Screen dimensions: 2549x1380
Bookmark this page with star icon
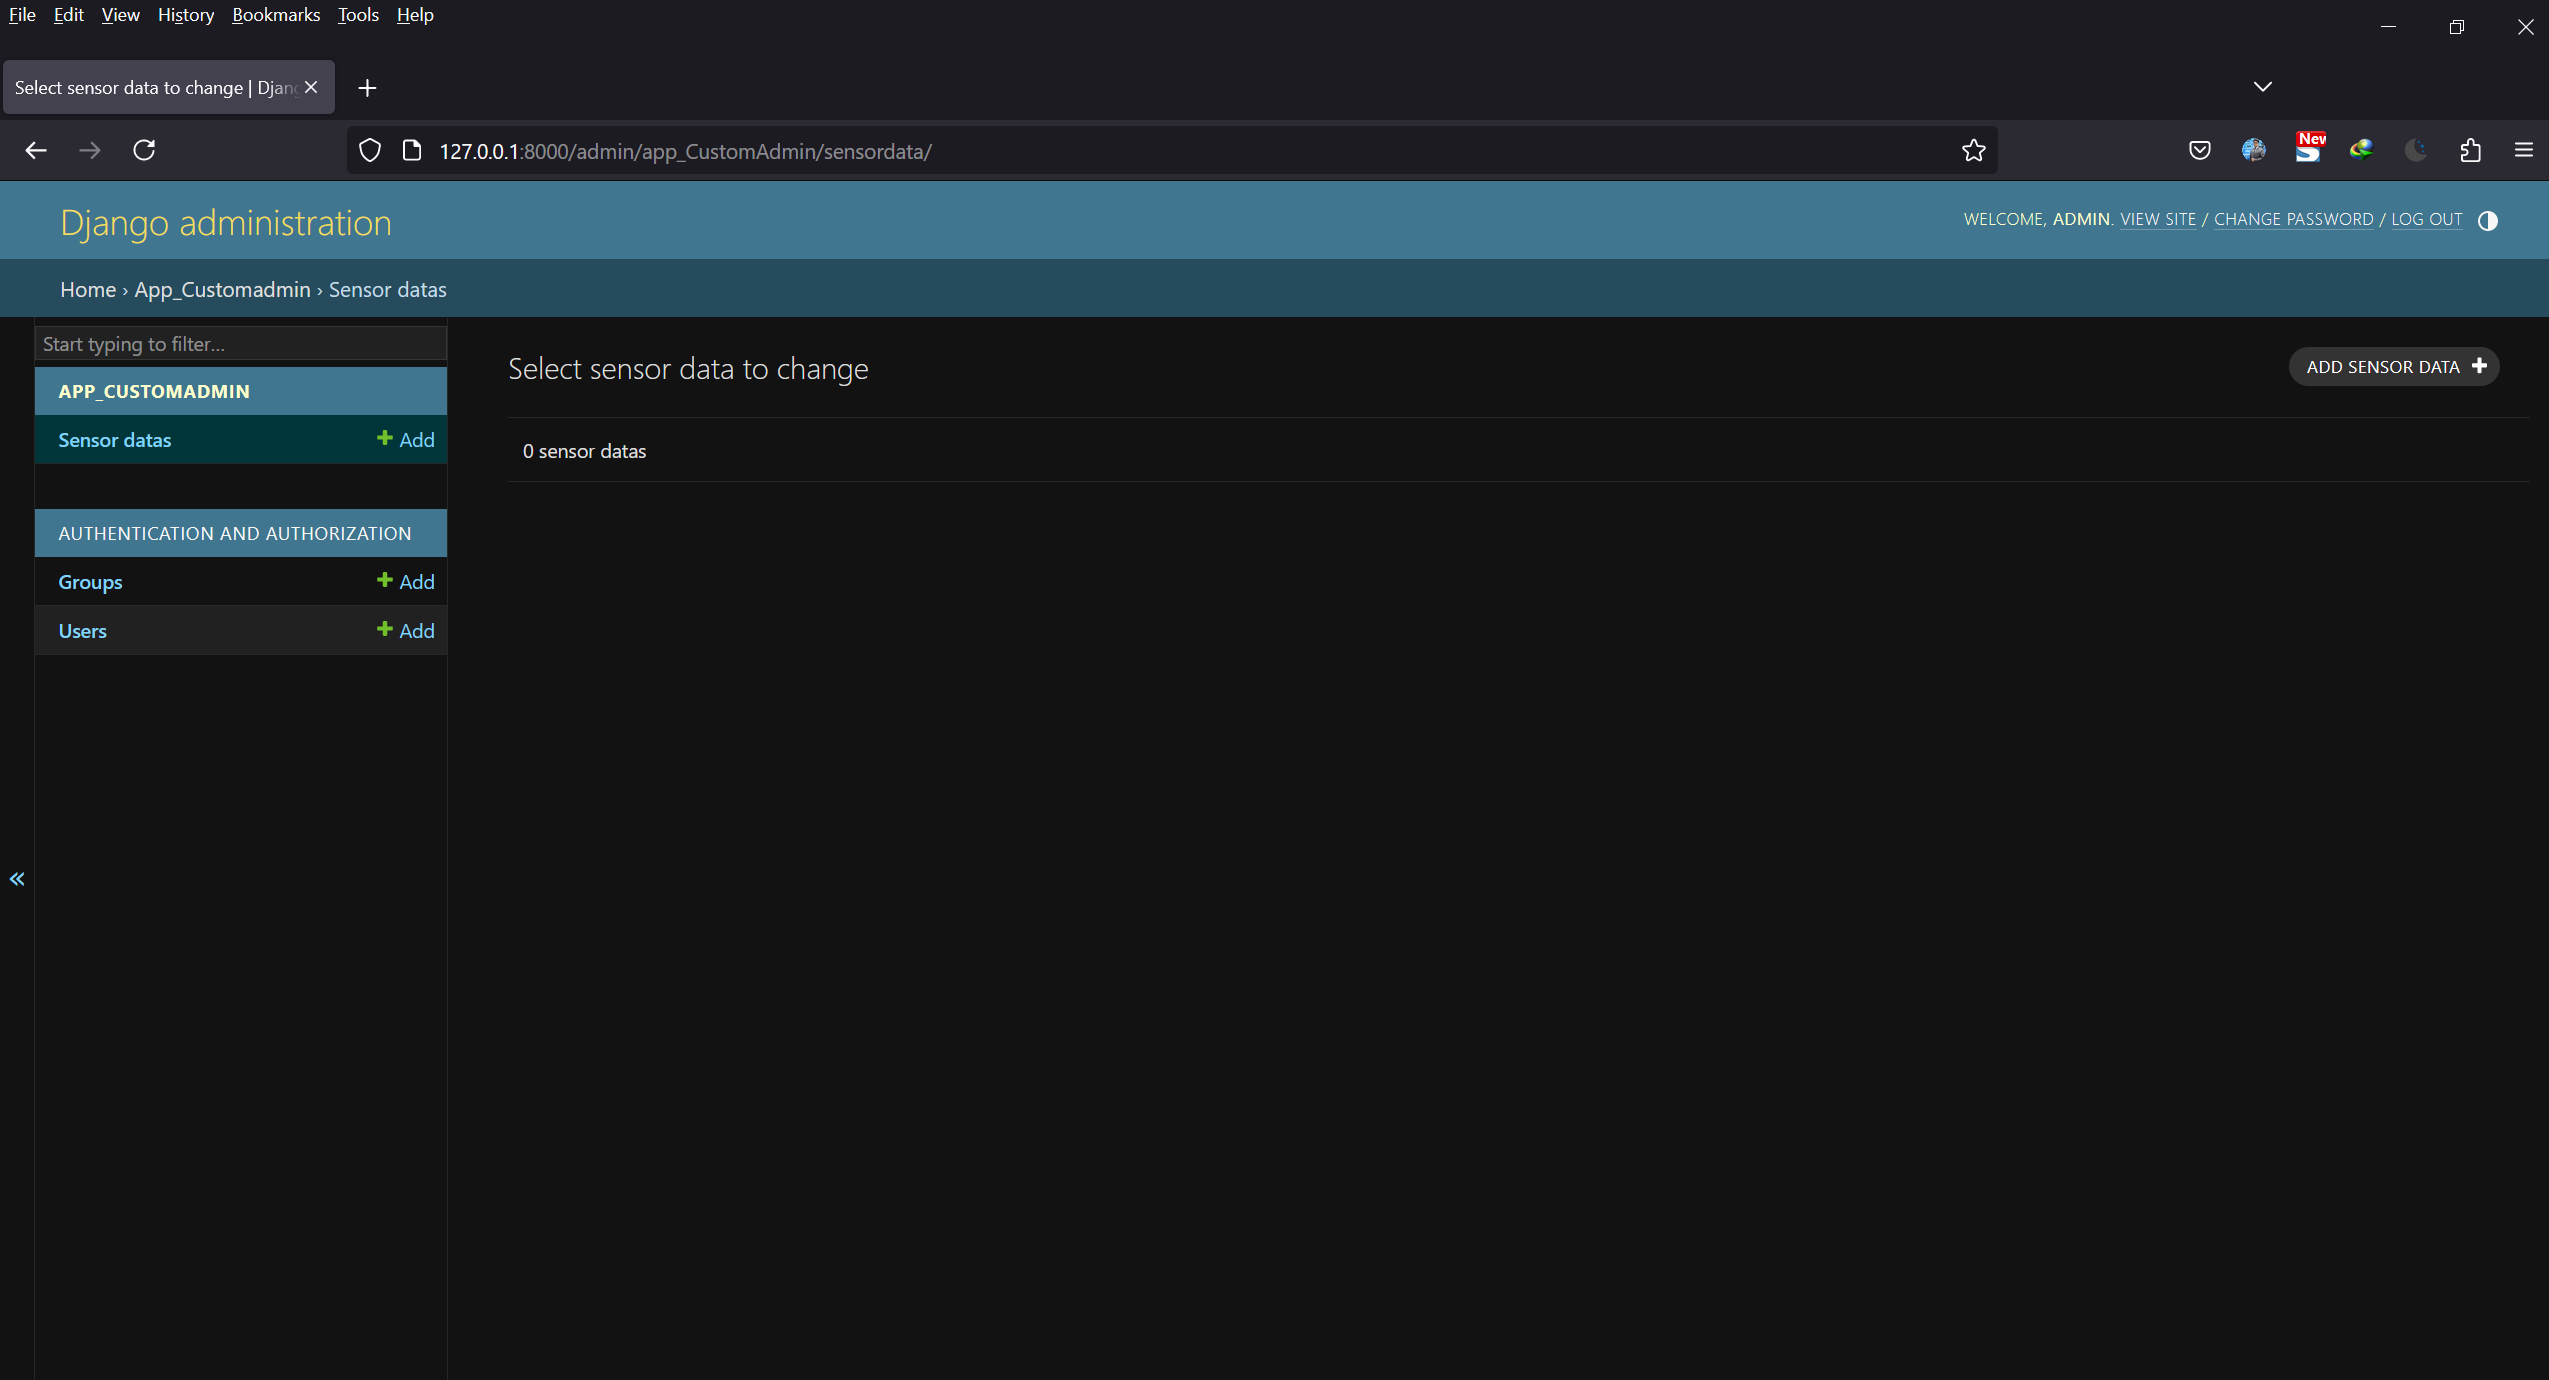1973,151
